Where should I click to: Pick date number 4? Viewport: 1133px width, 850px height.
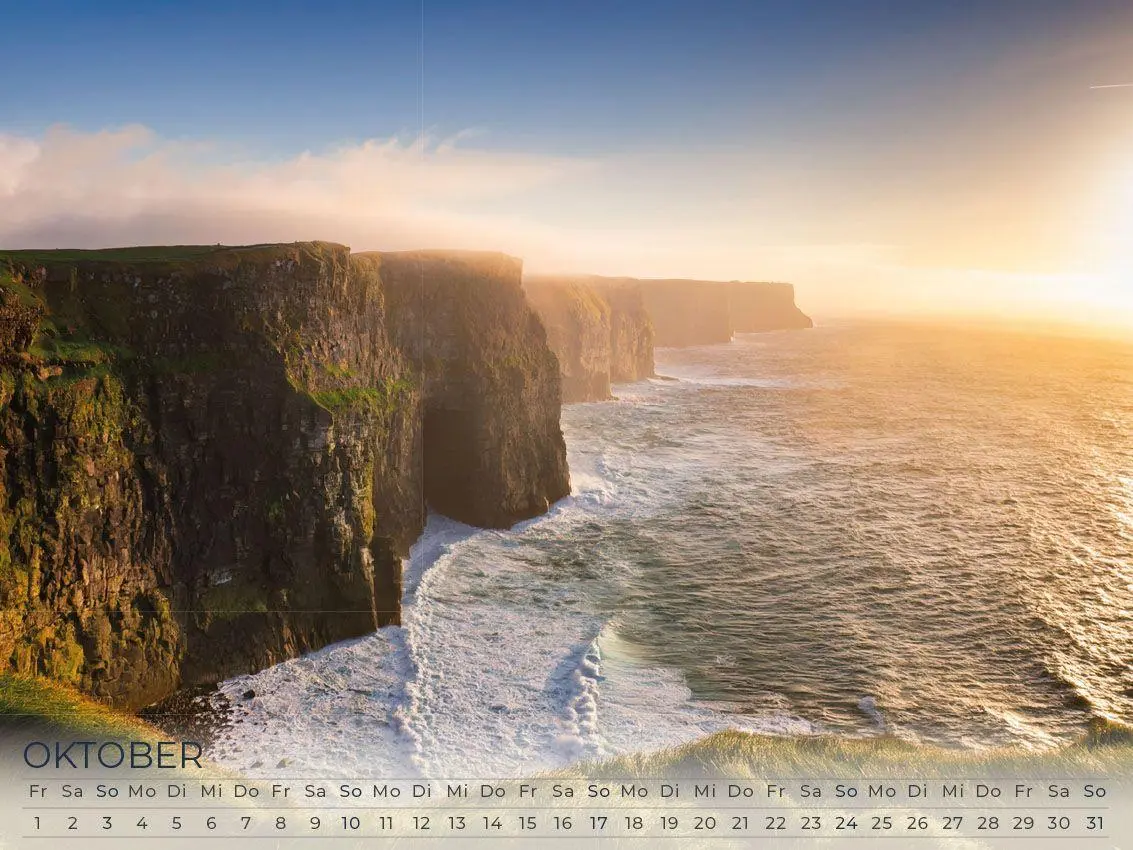pos(142,823)
